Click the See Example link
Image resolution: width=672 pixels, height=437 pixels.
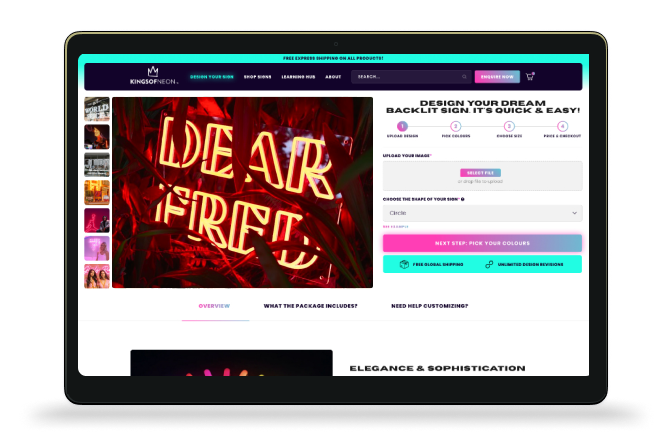[396, 227]
